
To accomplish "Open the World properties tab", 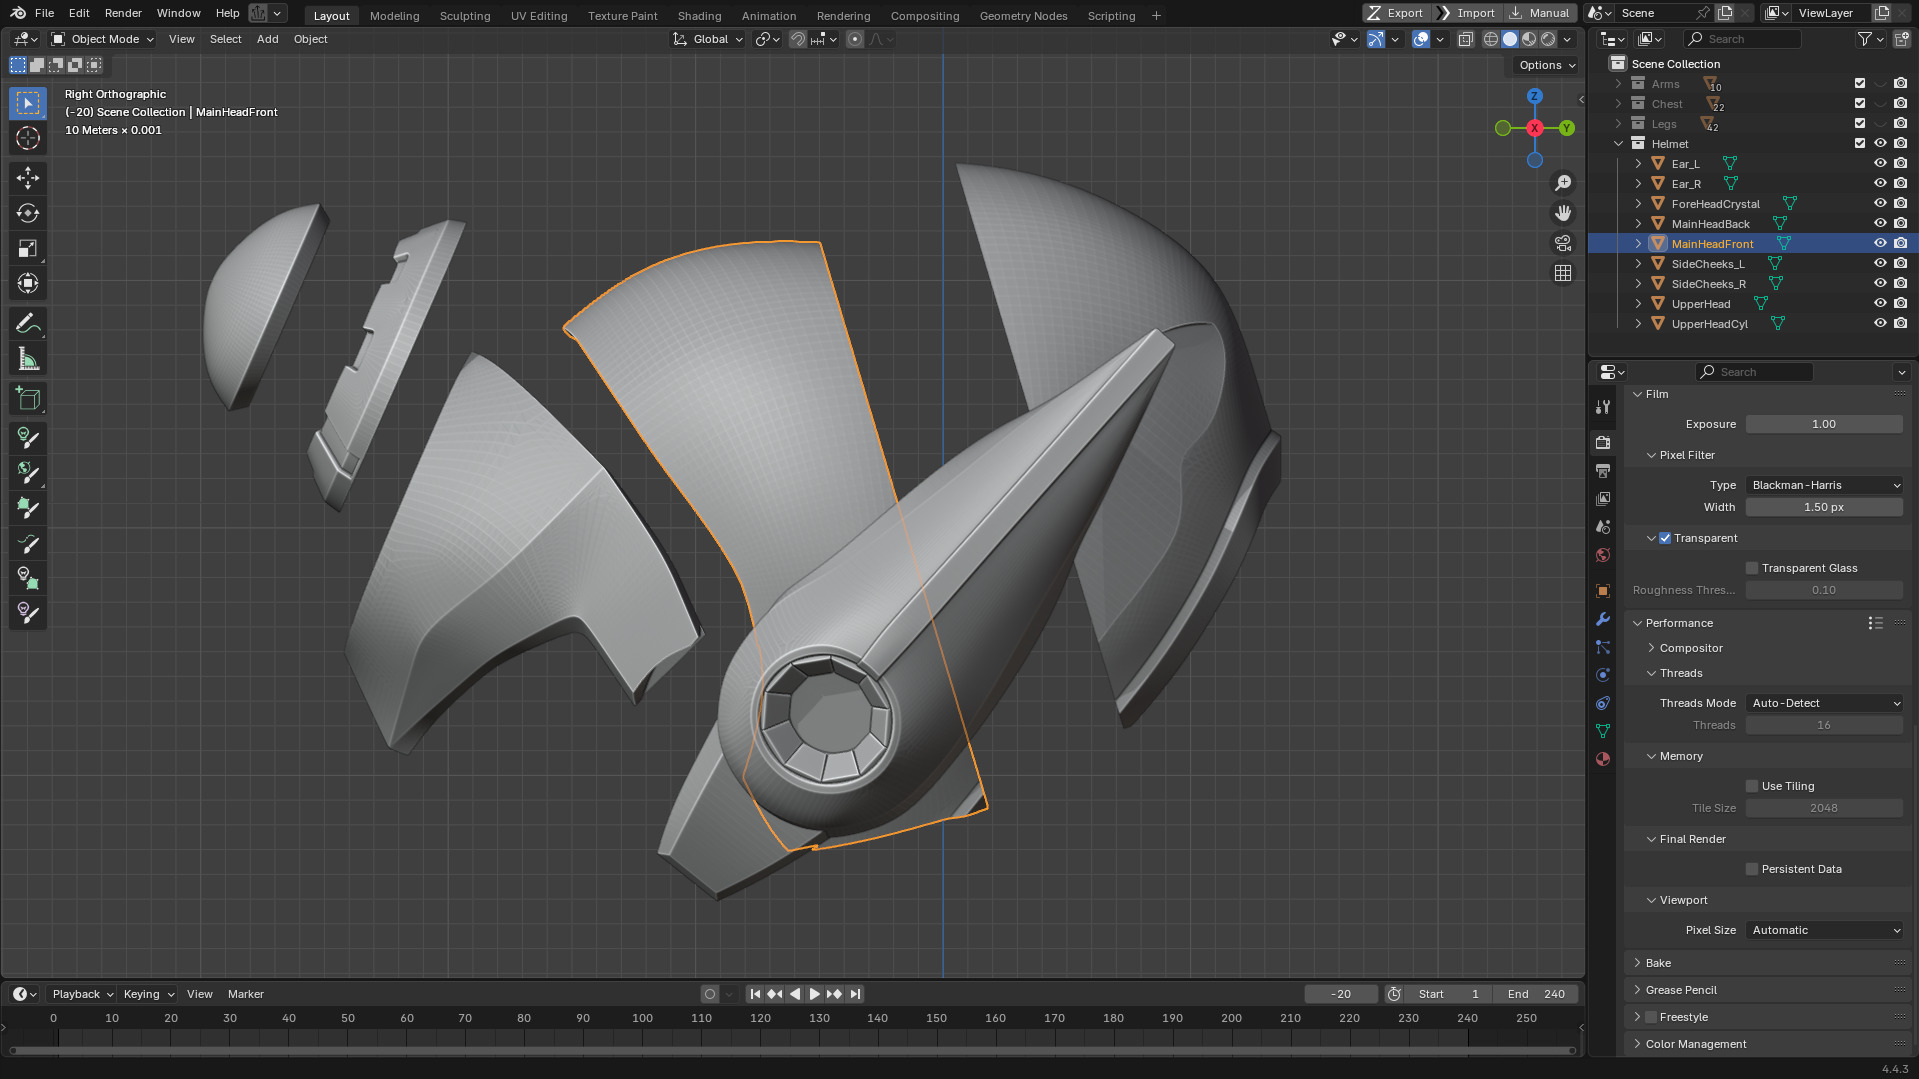I will click(x=1603, y=555).
